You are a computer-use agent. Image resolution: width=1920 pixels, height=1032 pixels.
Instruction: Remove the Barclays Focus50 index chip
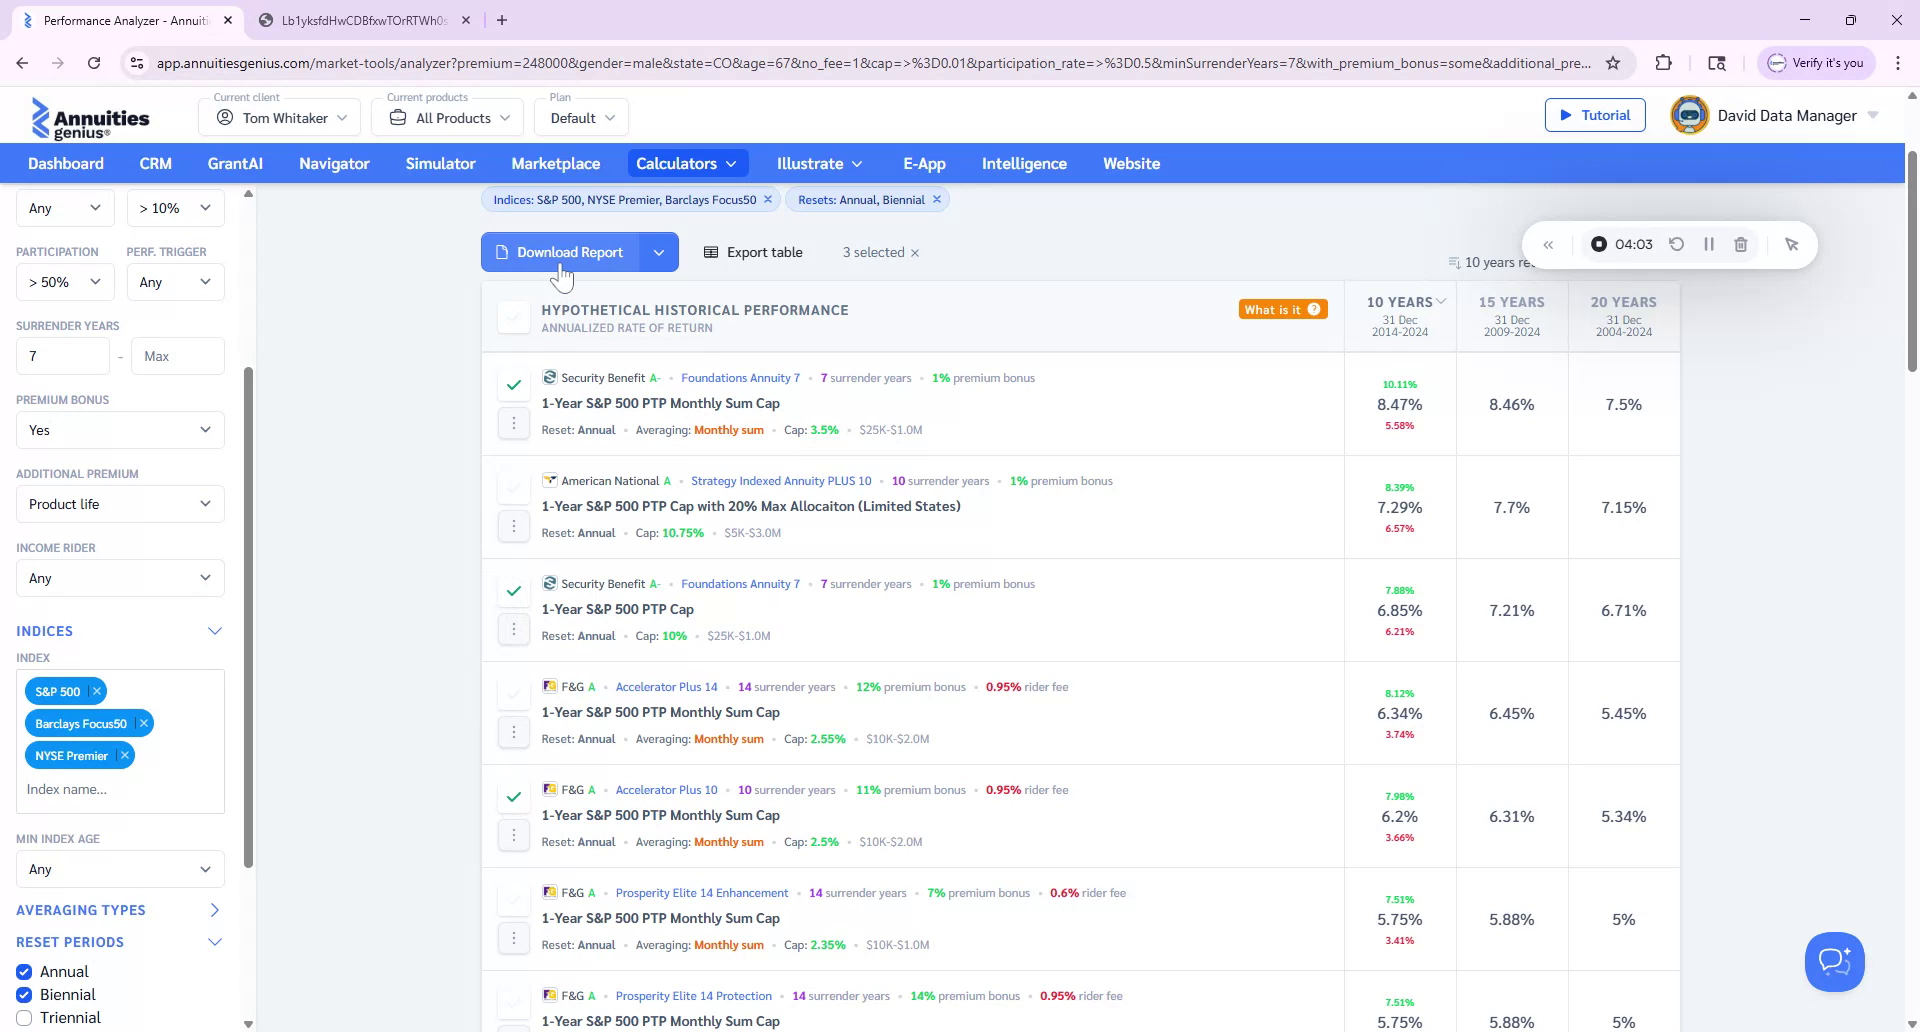[x=143, y=723]
